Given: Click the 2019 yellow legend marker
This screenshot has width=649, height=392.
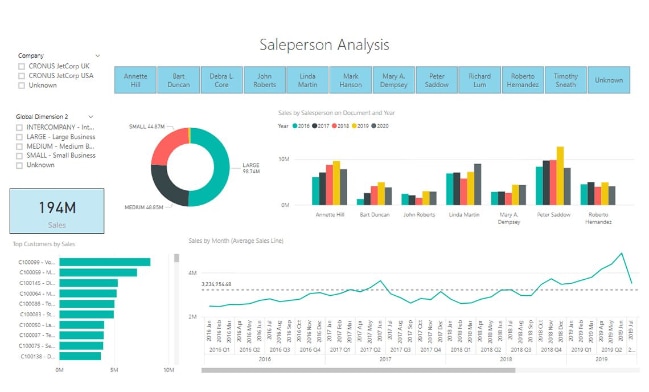Looking at the screenshot, I should pos(355,126).
